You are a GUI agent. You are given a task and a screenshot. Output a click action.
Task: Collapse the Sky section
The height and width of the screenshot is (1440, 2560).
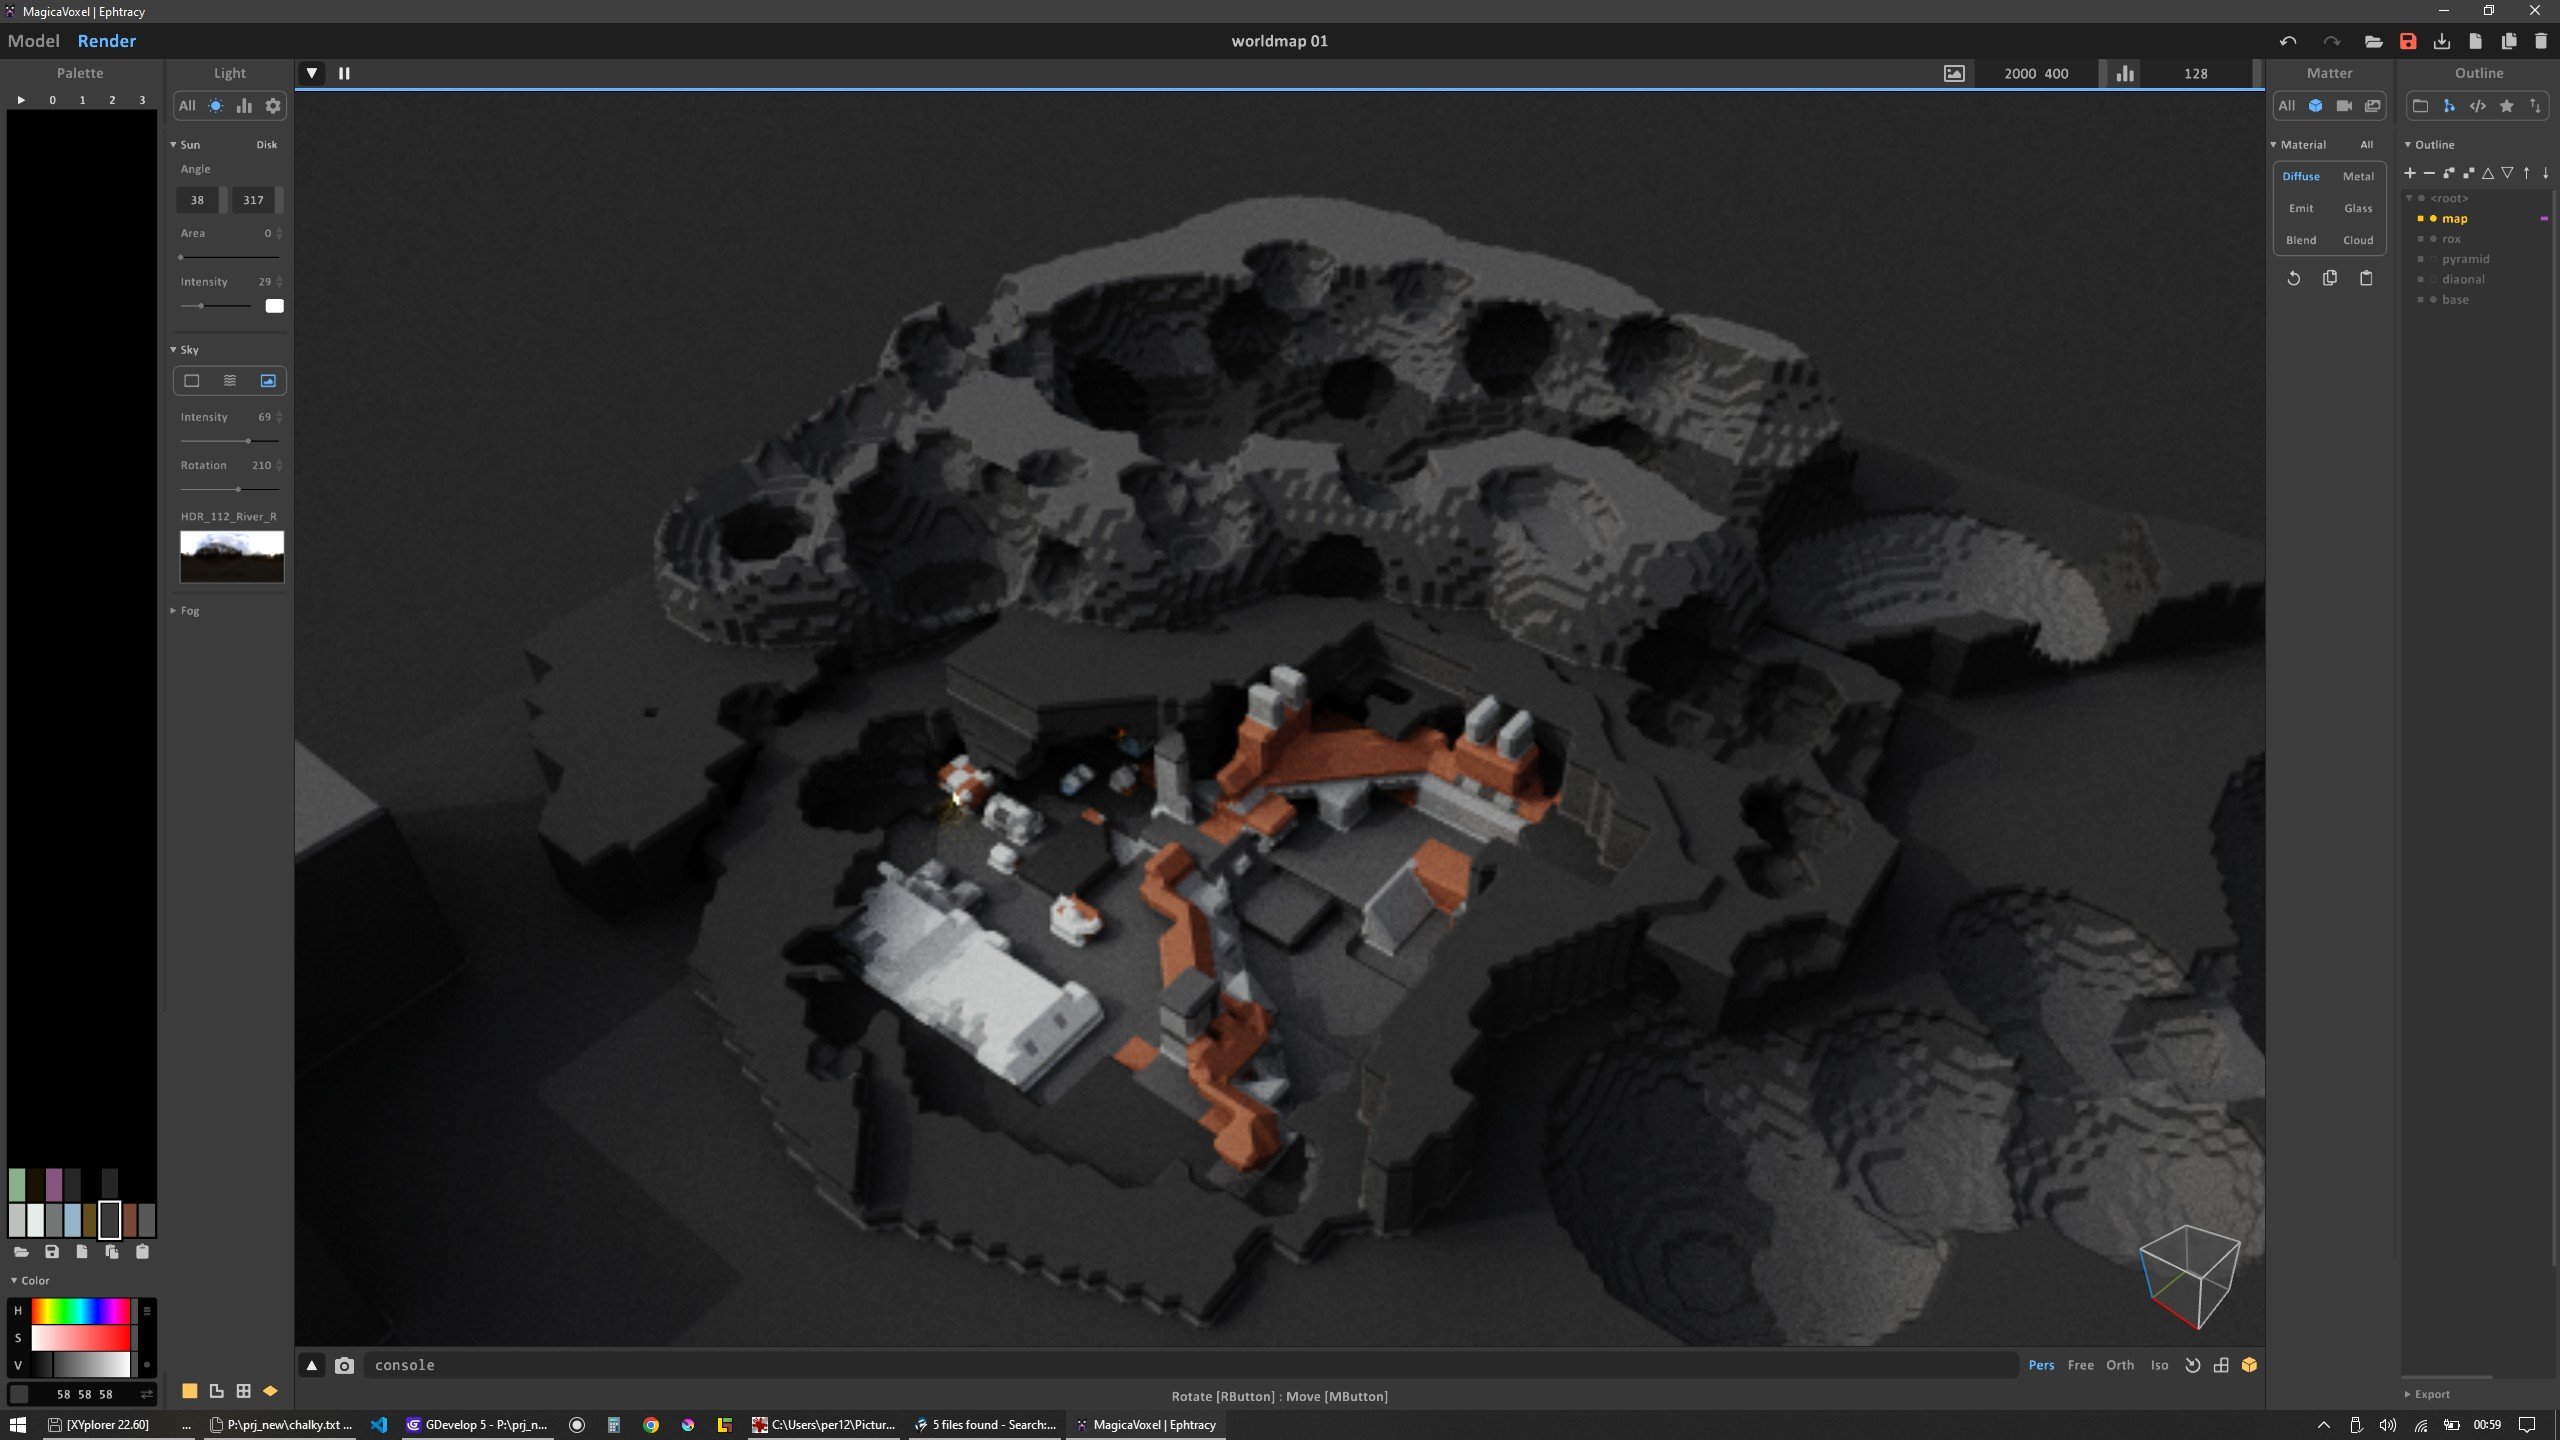tap(173, 349)
